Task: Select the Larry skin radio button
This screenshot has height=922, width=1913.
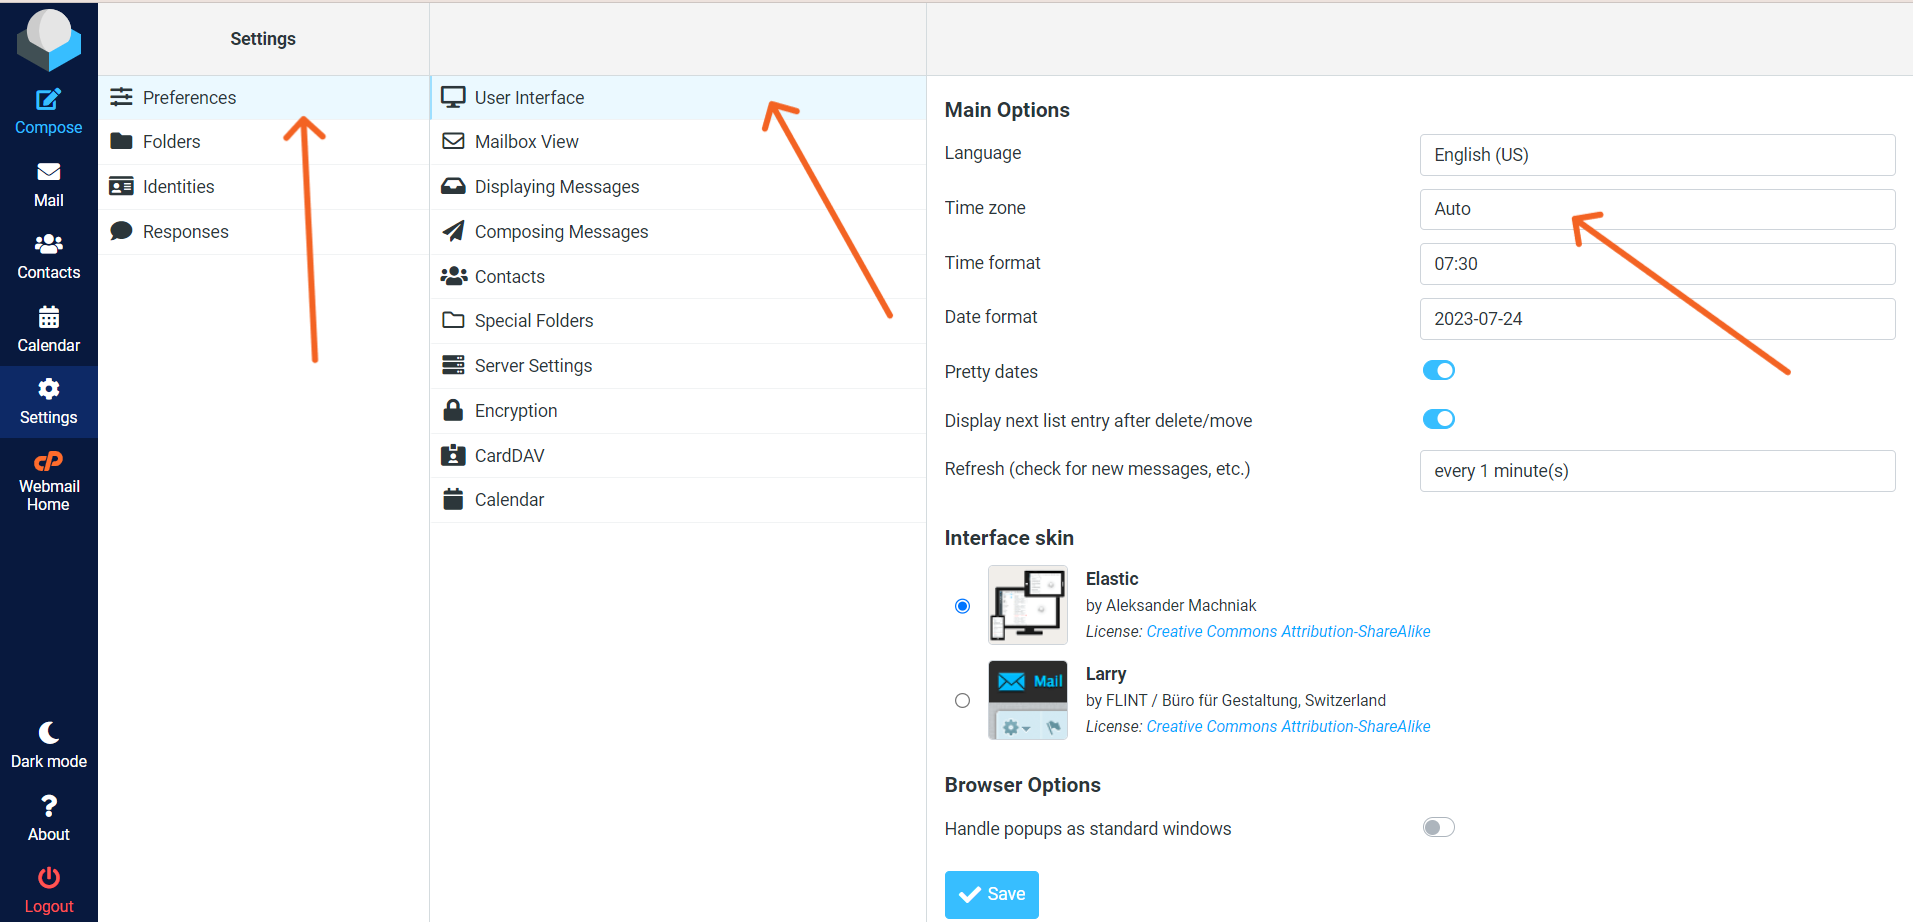Action: tap(962, 701)
